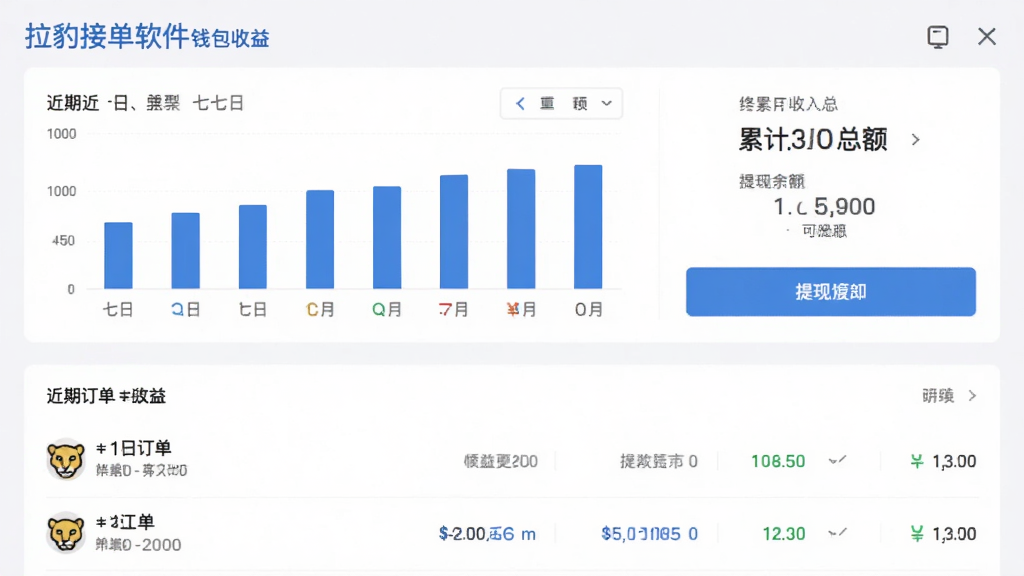This screenshot has height=576, width=1024.
Task: Click the 提现余额 label
Action: (x=772, y=181)
